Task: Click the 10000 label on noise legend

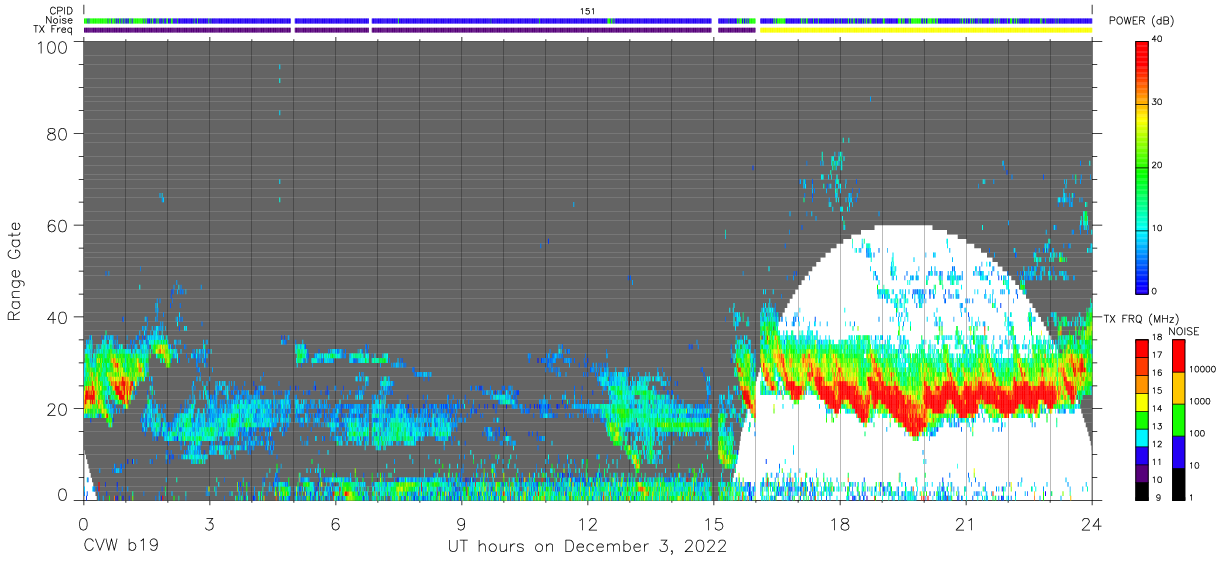Action: pos(1205,370)
